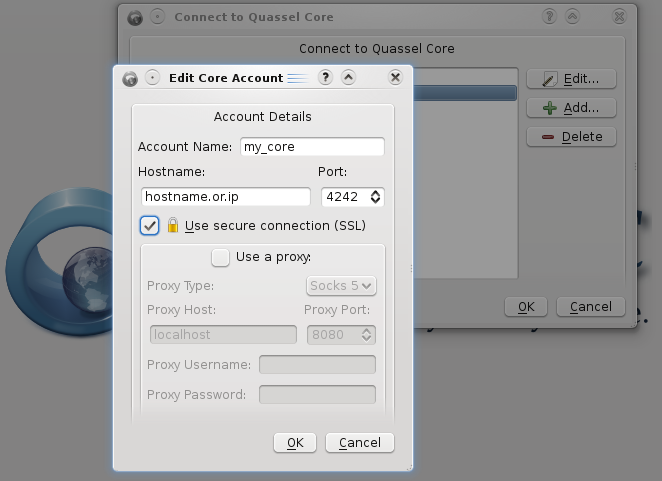Click the Connect to Quassel Core window menu icon

click(x=135, y=18)
